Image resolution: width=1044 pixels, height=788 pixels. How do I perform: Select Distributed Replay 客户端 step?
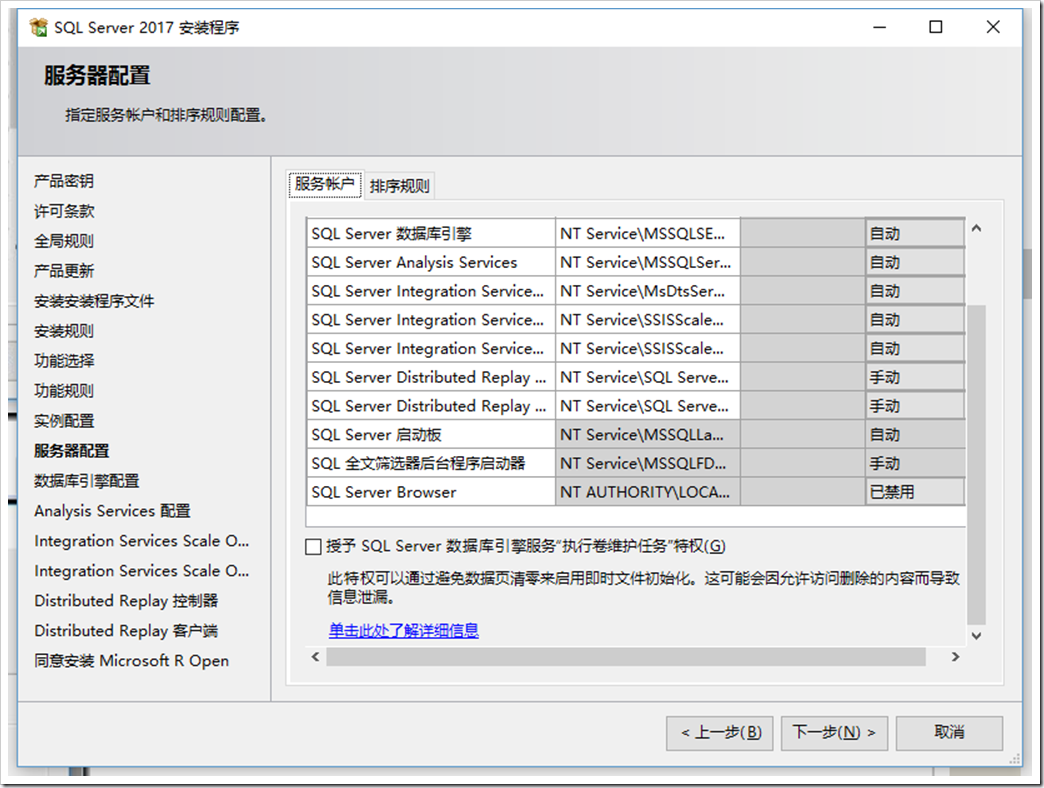pos(126,630)
